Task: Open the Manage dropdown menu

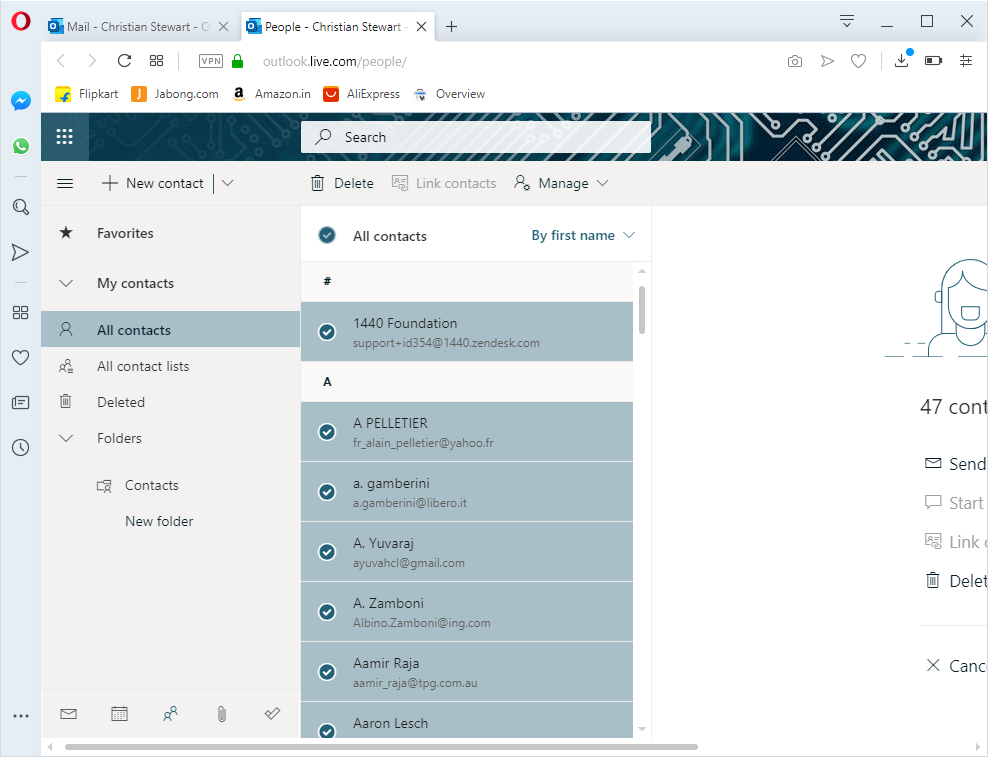Action: tap(561, 183)
